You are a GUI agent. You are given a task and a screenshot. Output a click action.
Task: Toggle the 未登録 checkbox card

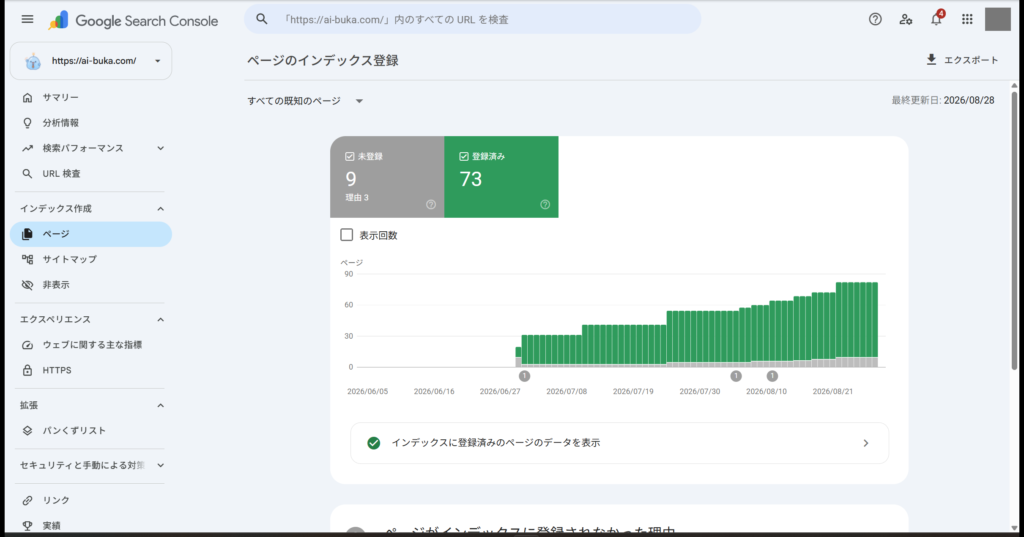[x=387, y=176]
